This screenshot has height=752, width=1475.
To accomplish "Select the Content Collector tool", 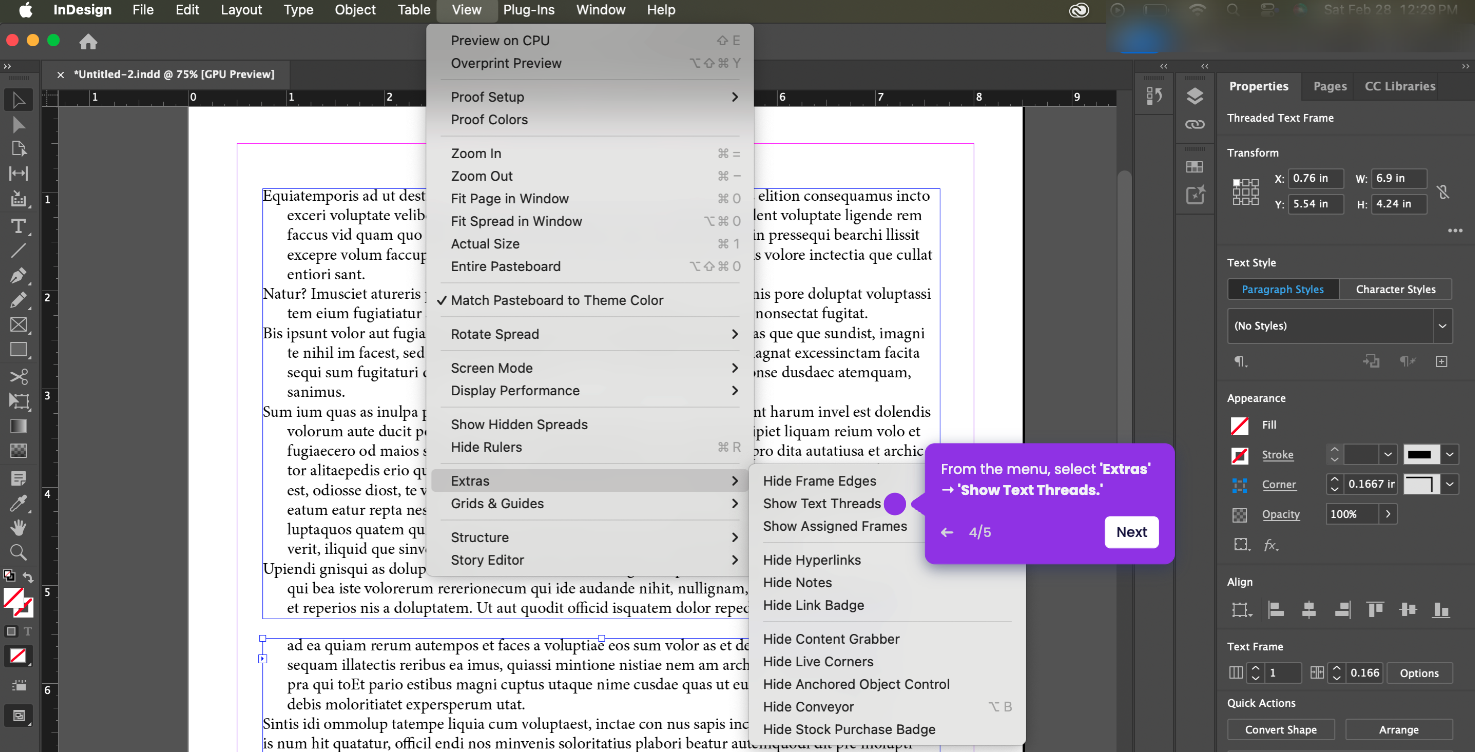I will [x=18, y=199].
